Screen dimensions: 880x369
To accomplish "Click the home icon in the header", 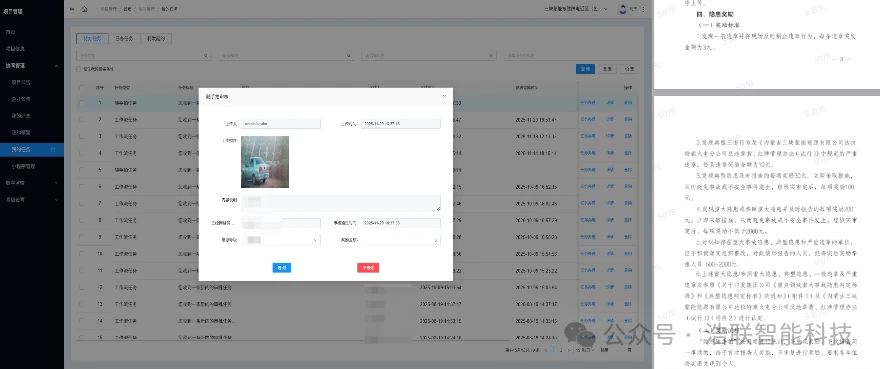I will pos(85,9).
